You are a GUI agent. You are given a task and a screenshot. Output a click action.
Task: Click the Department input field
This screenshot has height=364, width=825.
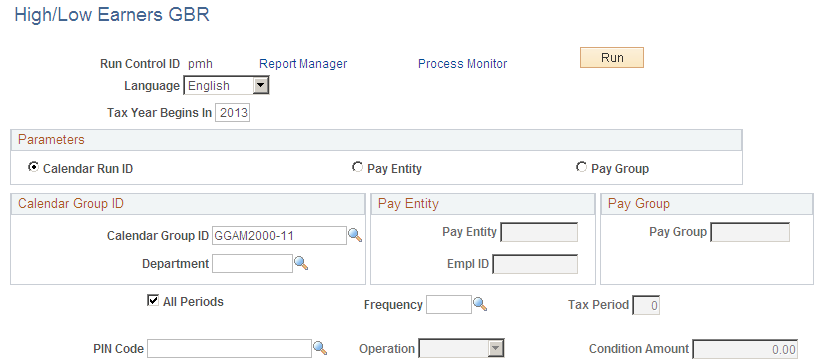[252, 264]
